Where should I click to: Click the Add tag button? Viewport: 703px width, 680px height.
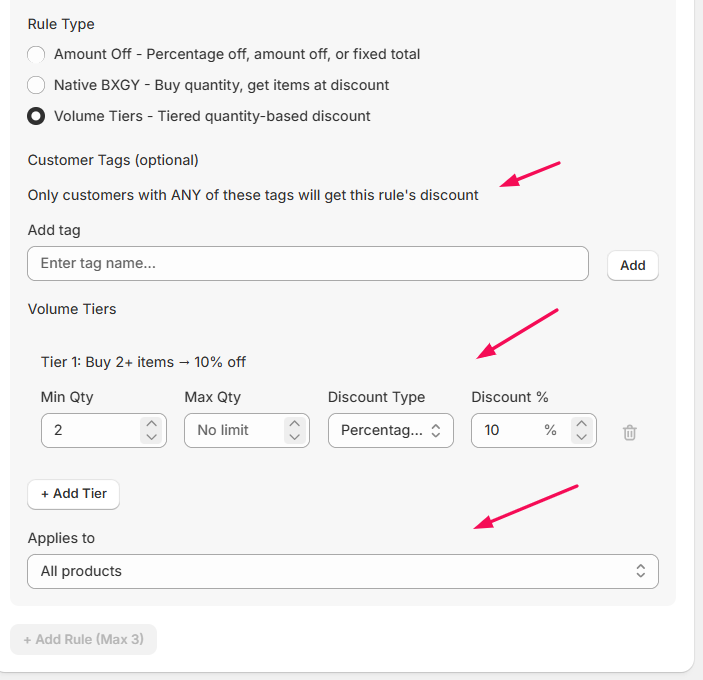pos(632,265)
